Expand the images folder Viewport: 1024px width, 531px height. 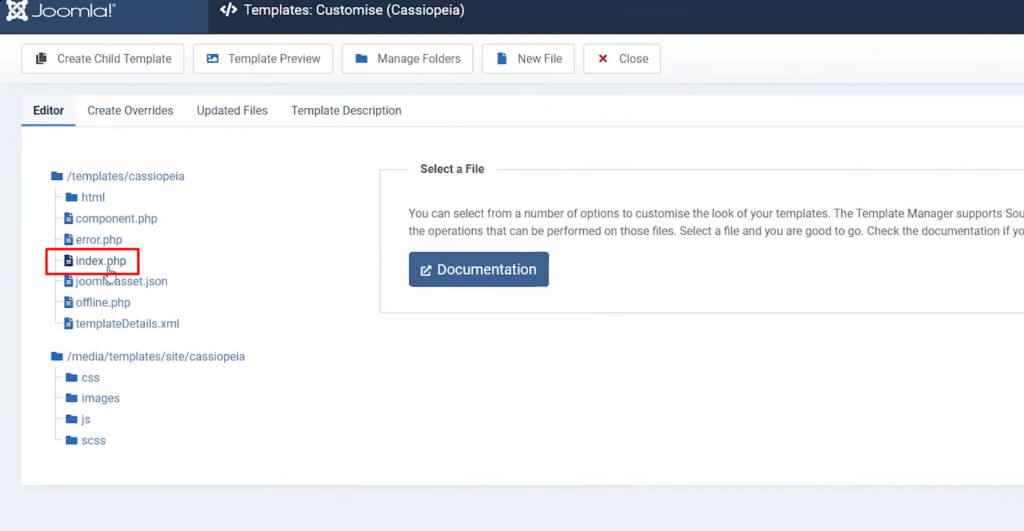(100, 399)
